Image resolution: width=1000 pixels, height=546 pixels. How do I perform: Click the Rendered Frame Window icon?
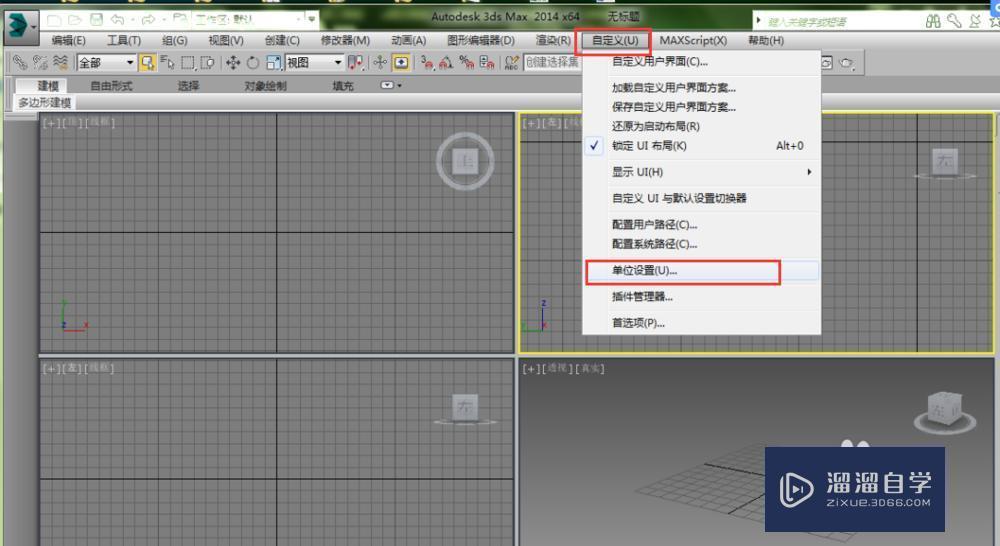coord(827,63)
